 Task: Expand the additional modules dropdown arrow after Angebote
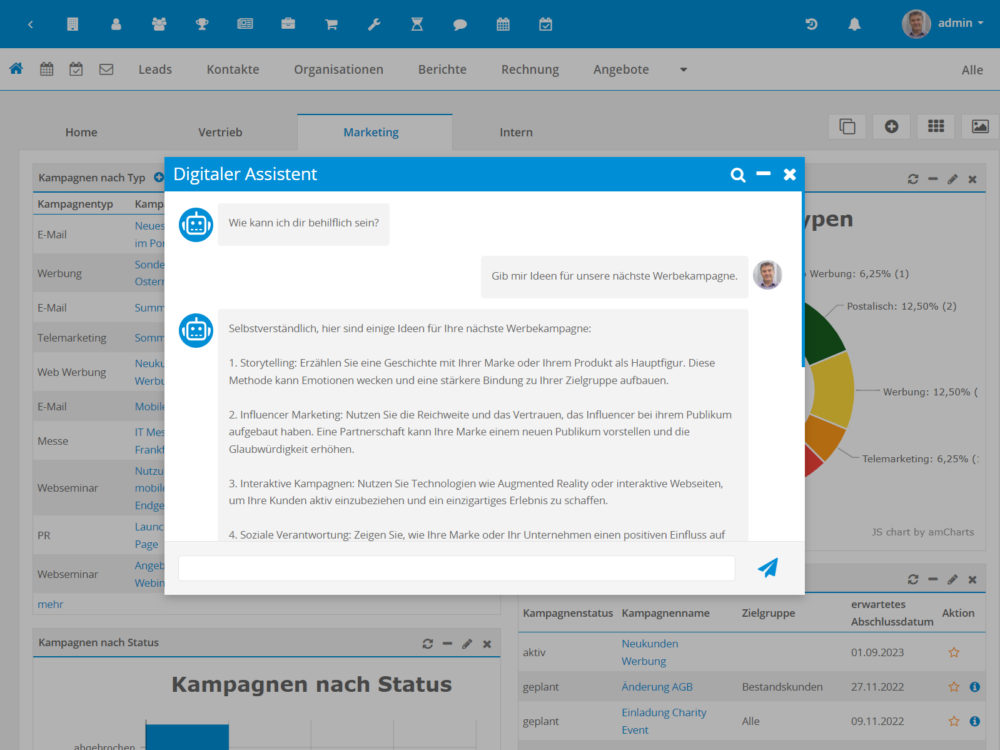(x=684, y=70)
